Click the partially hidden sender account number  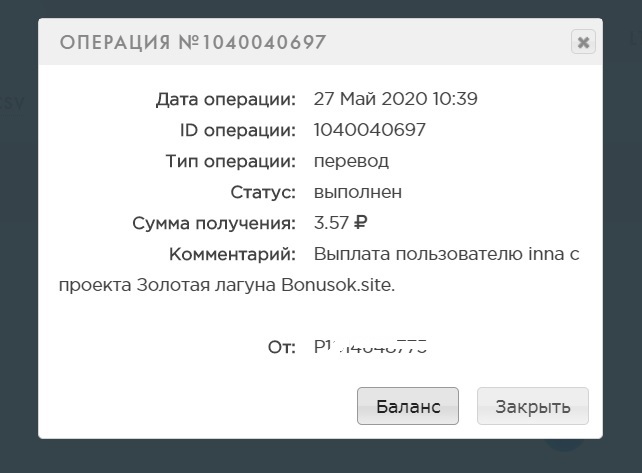370,348
